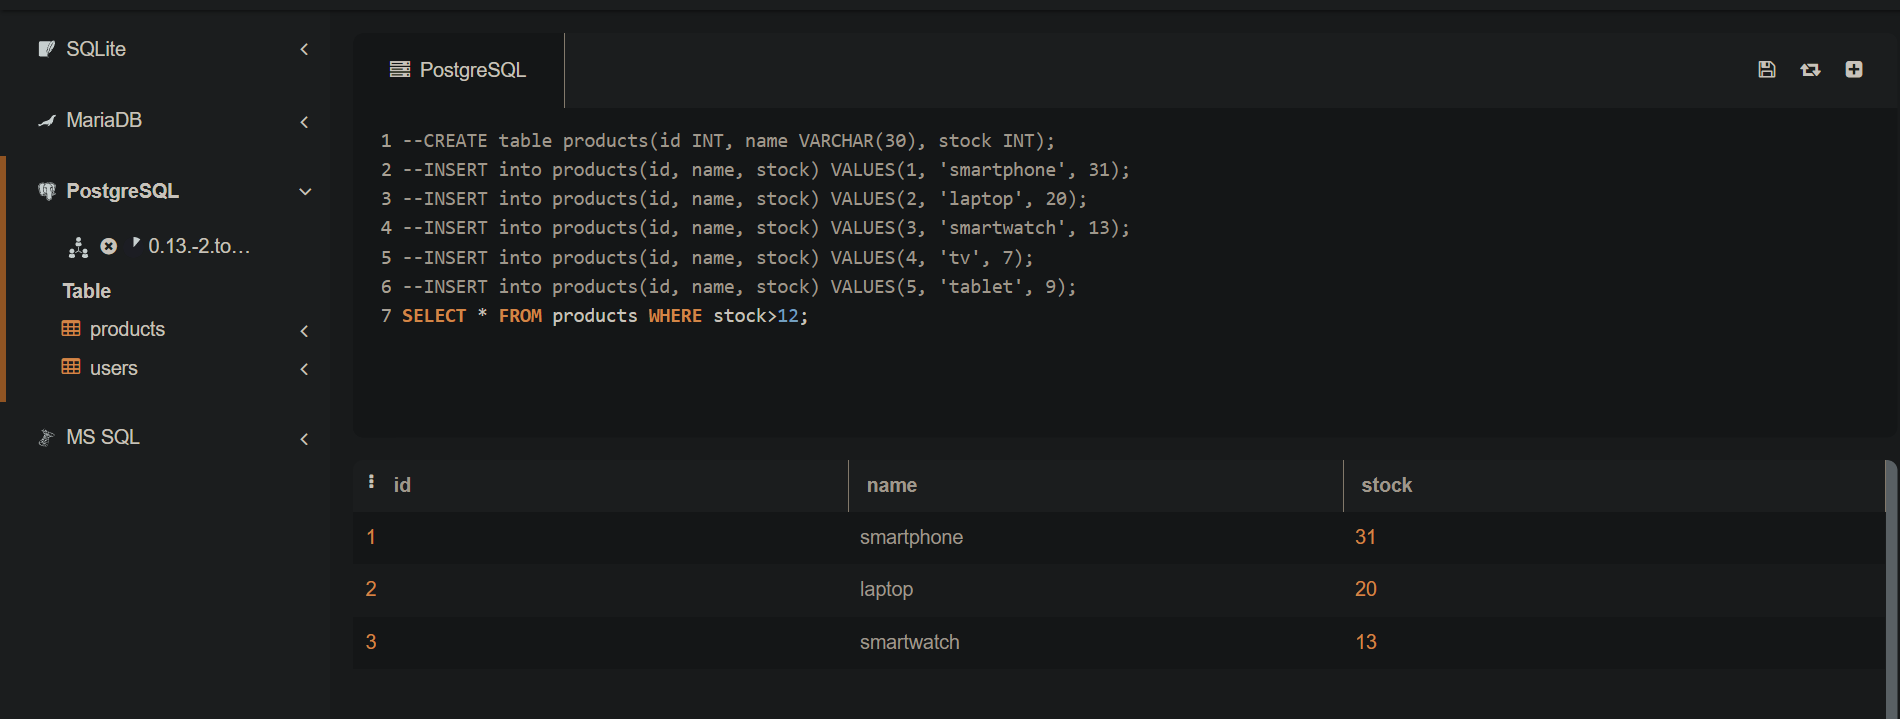The height and width of the screenshot is (719, 1900).
Task: Click the 0.13.-2.to… connection label
Action: [199, 246]
